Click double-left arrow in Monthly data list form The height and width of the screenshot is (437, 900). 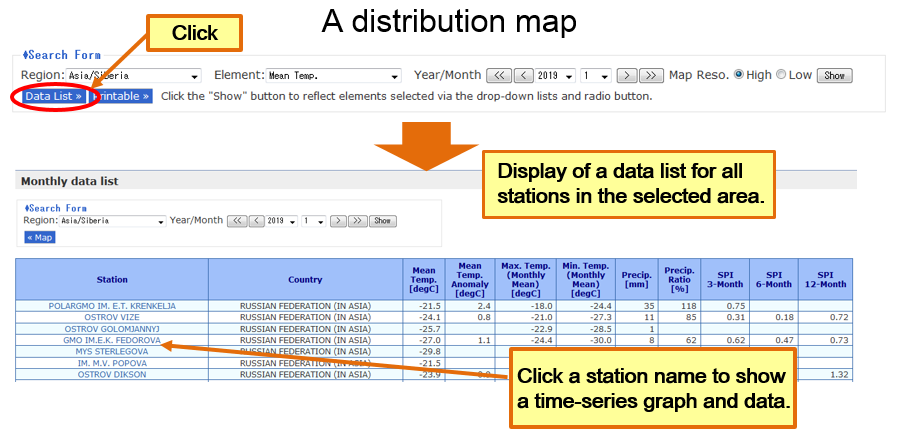(x=237, y=221)
